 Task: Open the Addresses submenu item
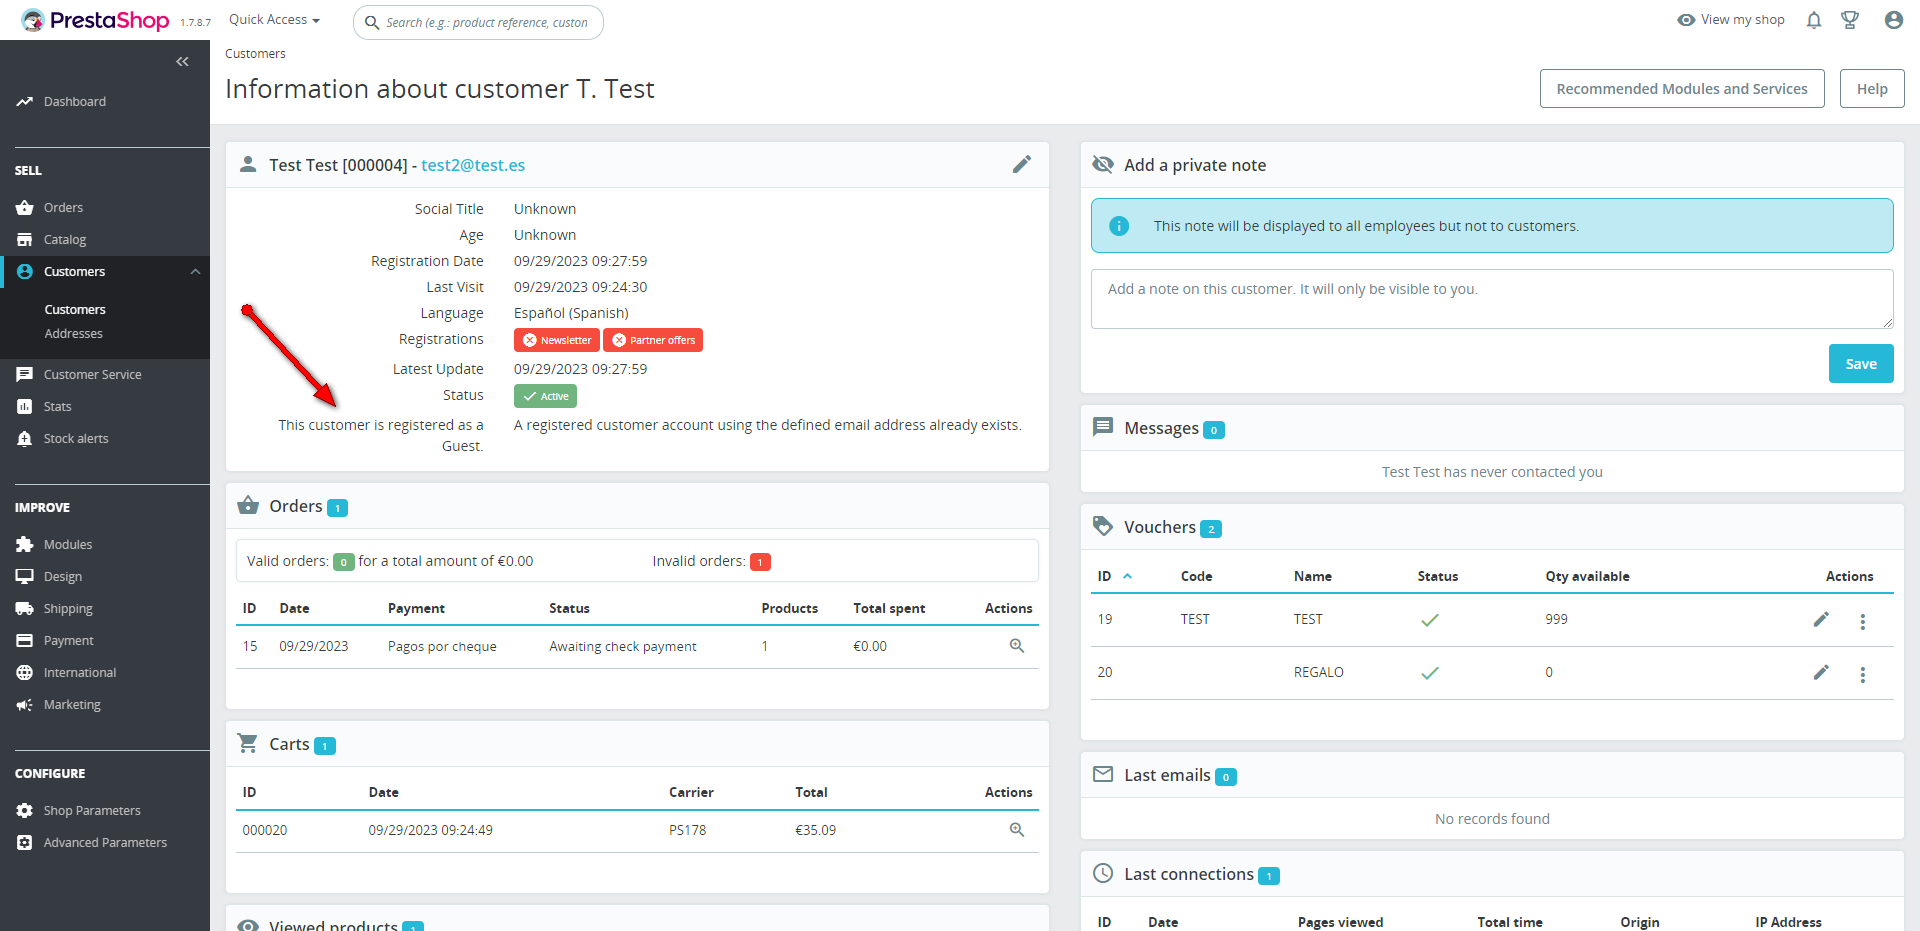click(x=74, y=334)
